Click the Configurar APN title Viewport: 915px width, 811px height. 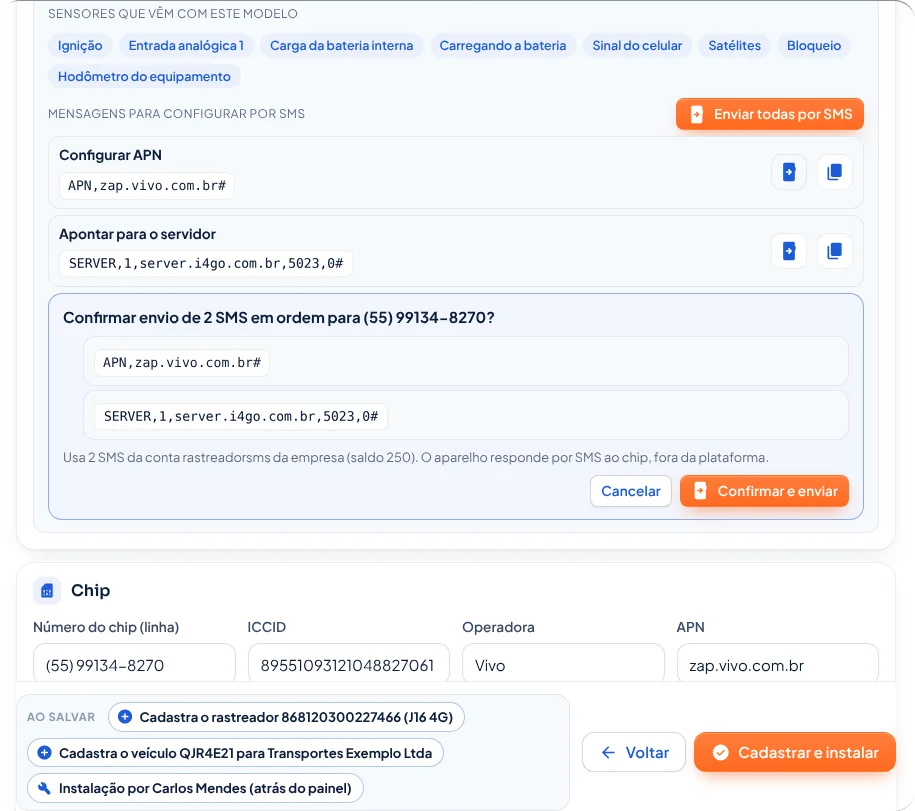click(110, 155)
